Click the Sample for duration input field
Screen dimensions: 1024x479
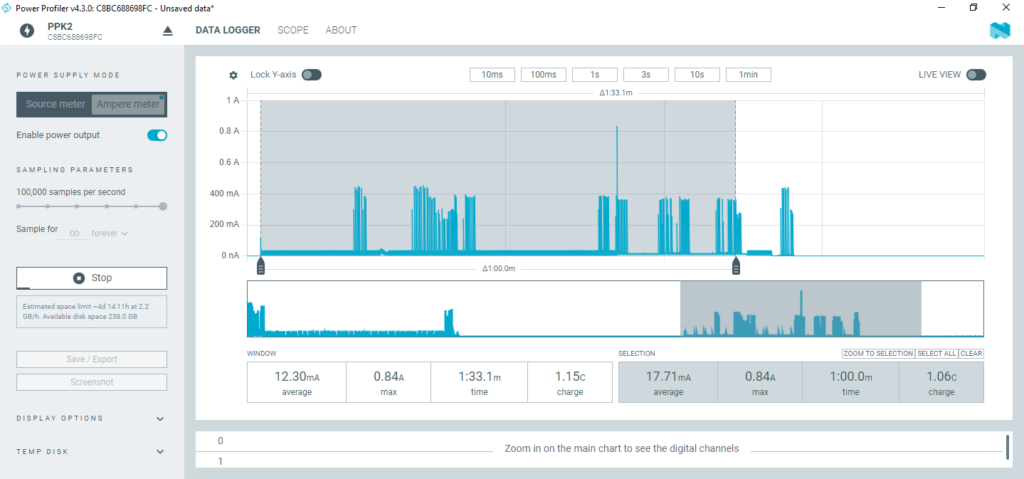(74, 233)
